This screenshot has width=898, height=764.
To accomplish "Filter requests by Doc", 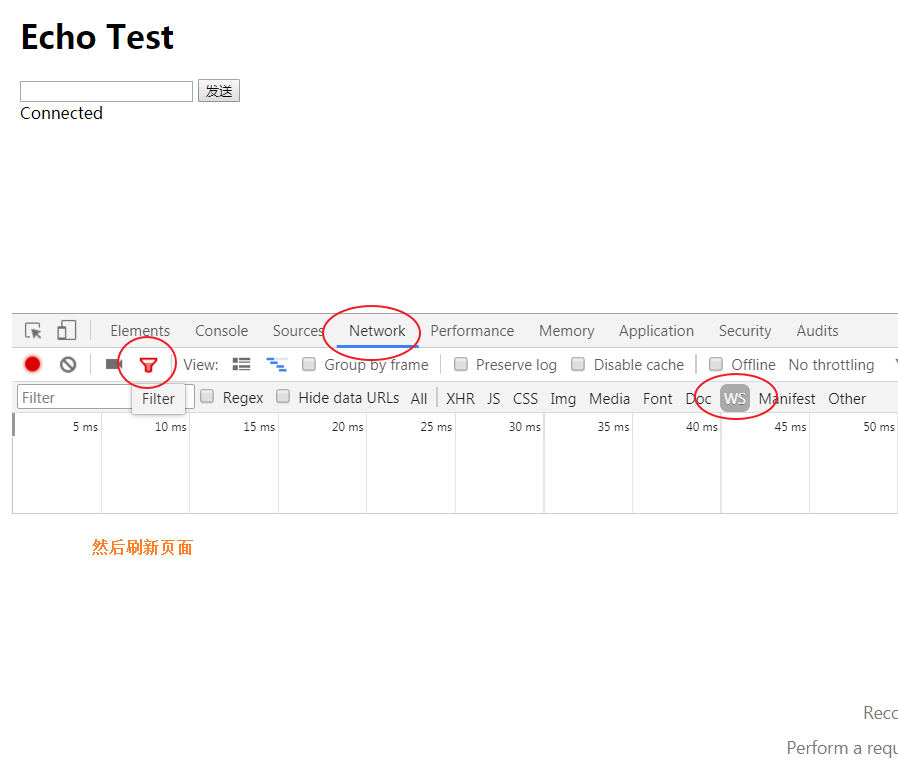I will [x=698, y=399].
